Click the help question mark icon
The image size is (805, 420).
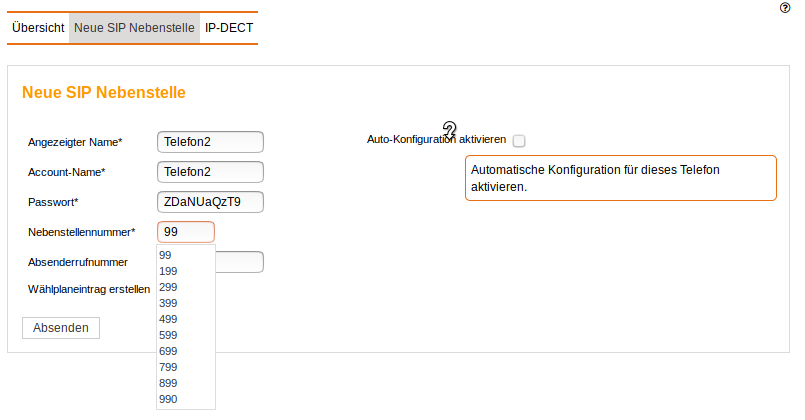(784, 8)
